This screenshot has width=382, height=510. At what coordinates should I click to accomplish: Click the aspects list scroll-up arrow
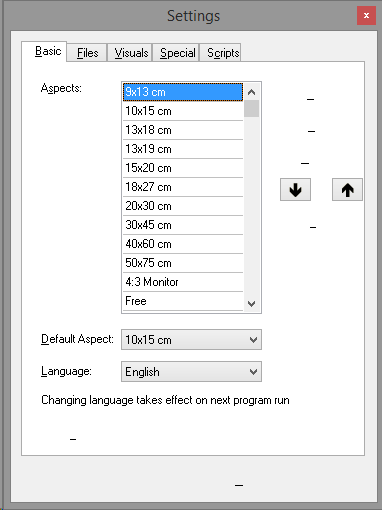pyautogui.click(x=252, y=92)
